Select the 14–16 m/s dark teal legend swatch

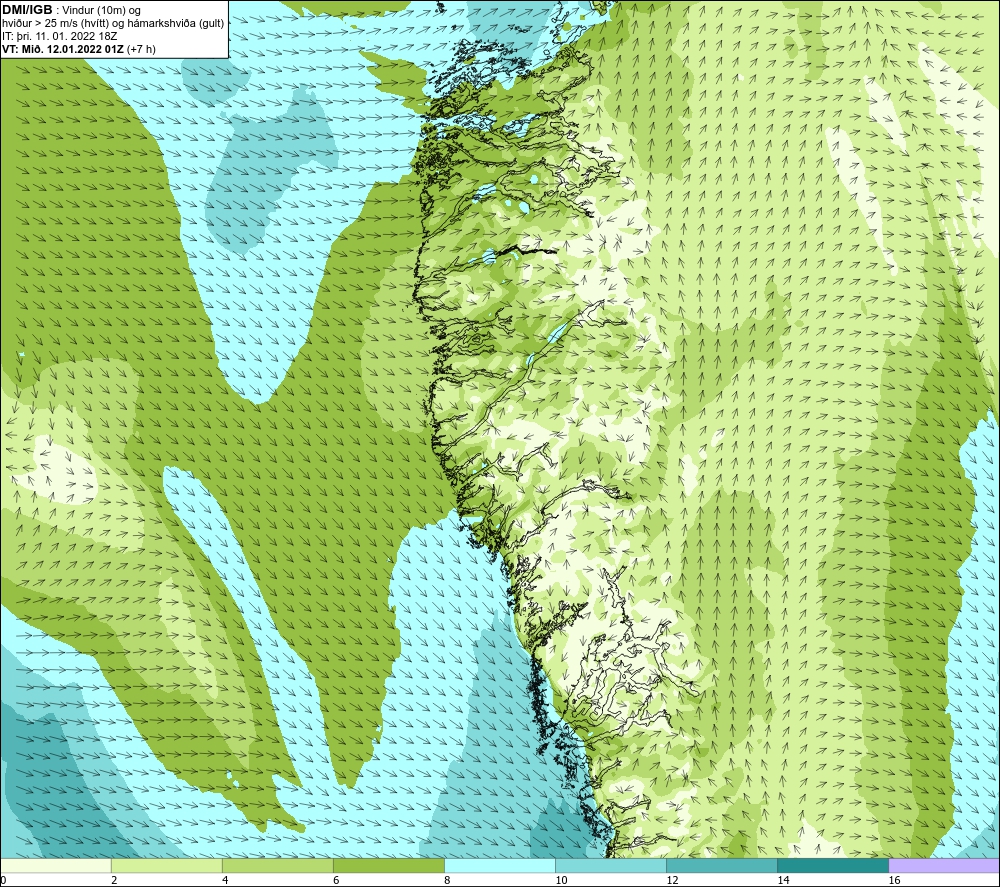[x=833, y=865]
